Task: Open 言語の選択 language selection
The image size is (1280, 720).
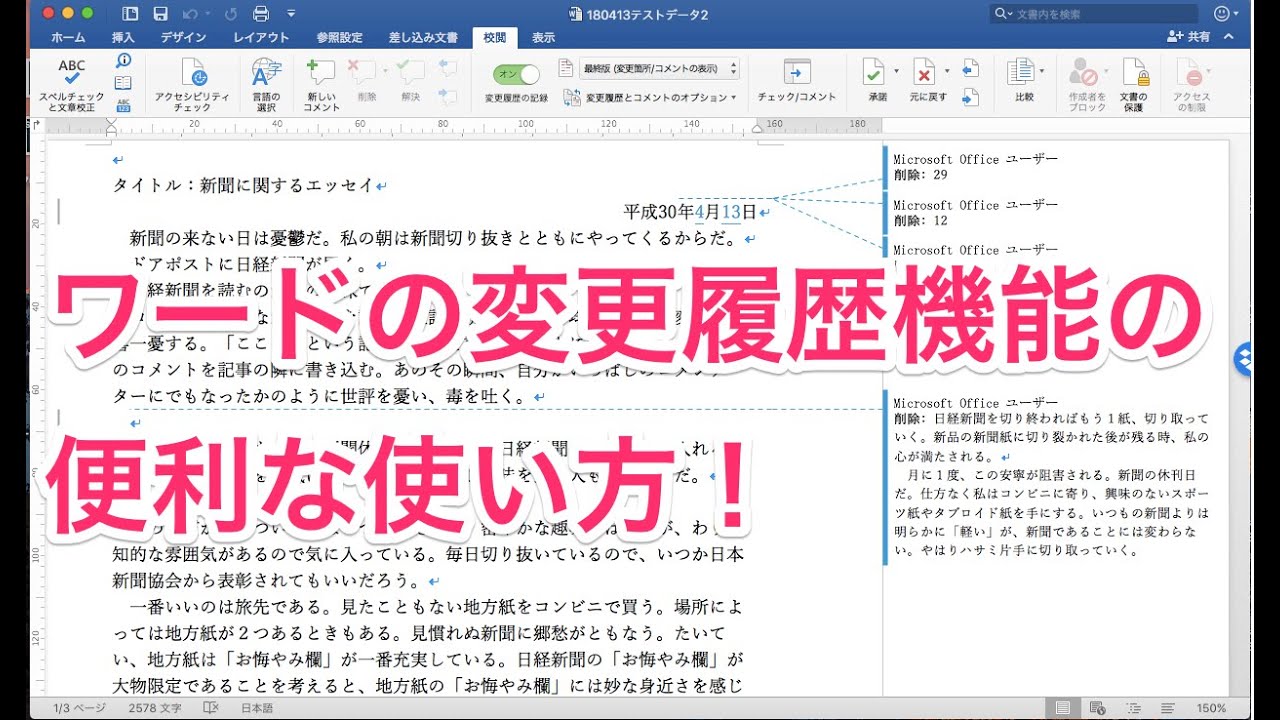Action: tap(266, 84)
